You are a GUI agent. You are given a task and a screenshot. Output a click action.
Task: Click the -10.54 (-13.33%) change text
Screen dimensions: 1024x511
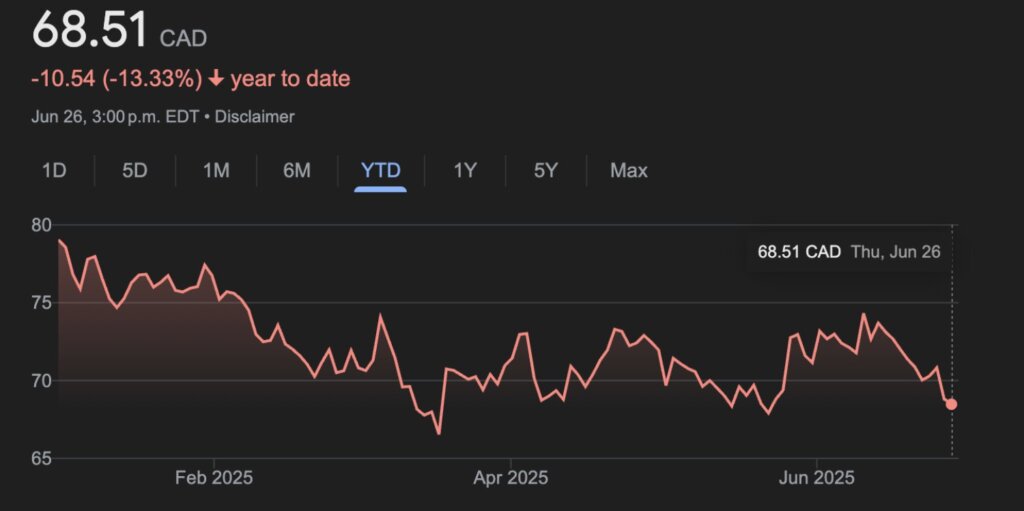tap(117, 79)
